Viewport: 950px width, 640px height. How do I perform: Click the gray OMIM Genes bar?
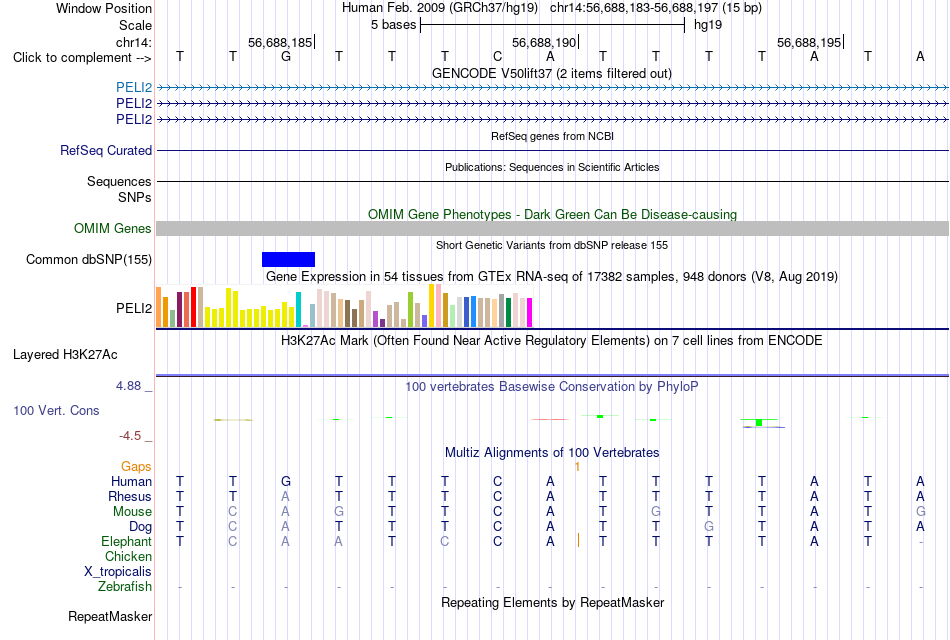[553, 228]
